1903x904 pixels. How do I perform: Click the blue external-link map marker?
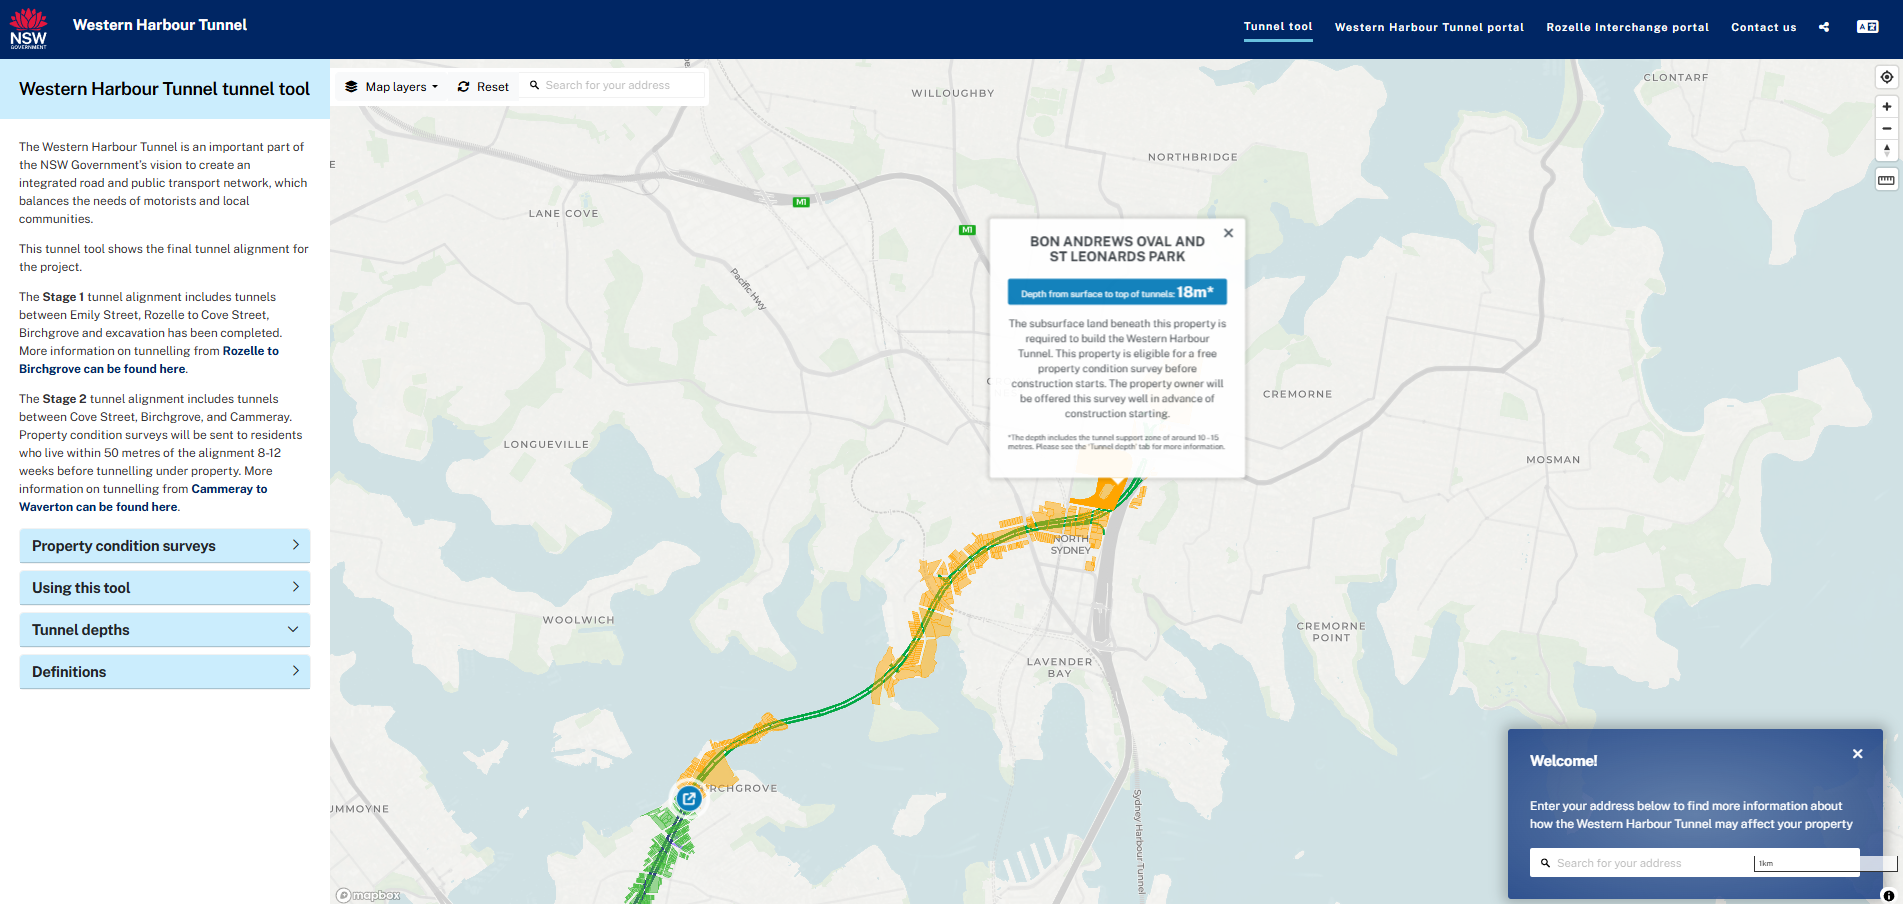[x=689, y=798]
